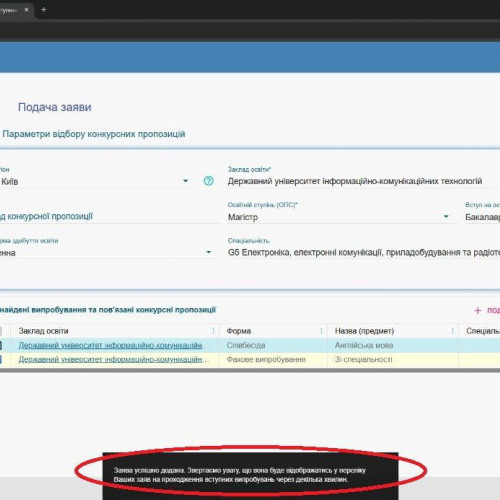
Task: Open column menu for Назва (предмет) header
Action: (452, 331)
